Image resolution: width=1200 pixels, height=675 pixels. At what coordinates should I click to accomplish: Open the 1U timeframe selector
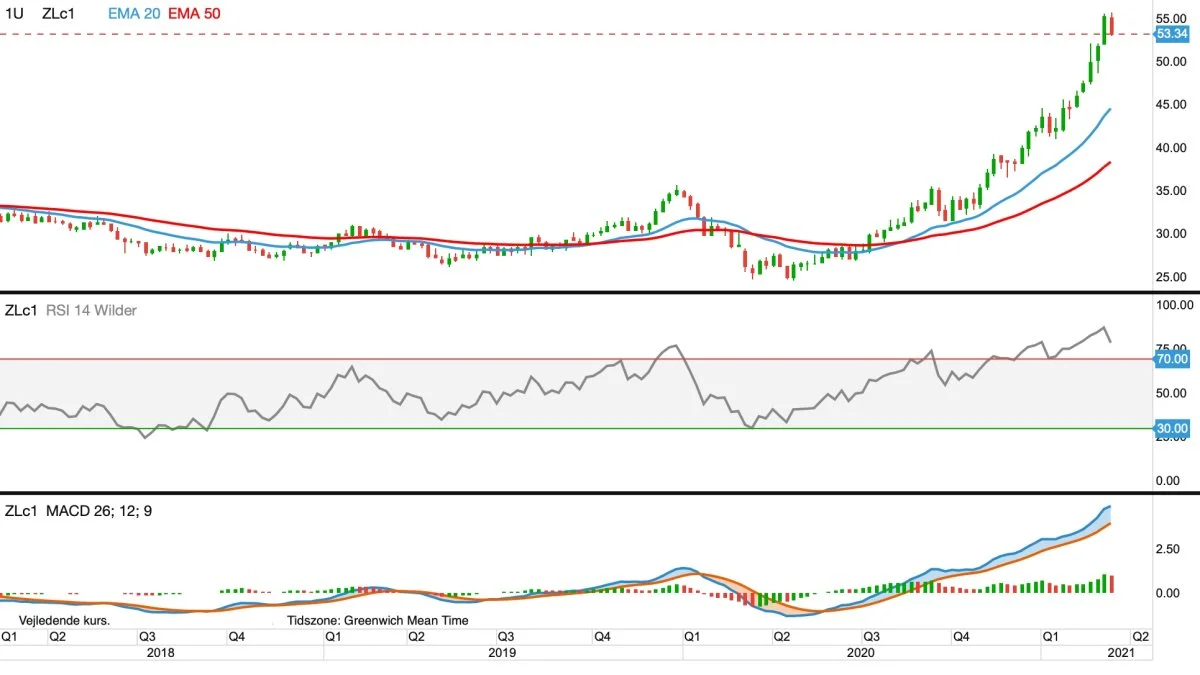pyautogui.click(x=14, y=14)
